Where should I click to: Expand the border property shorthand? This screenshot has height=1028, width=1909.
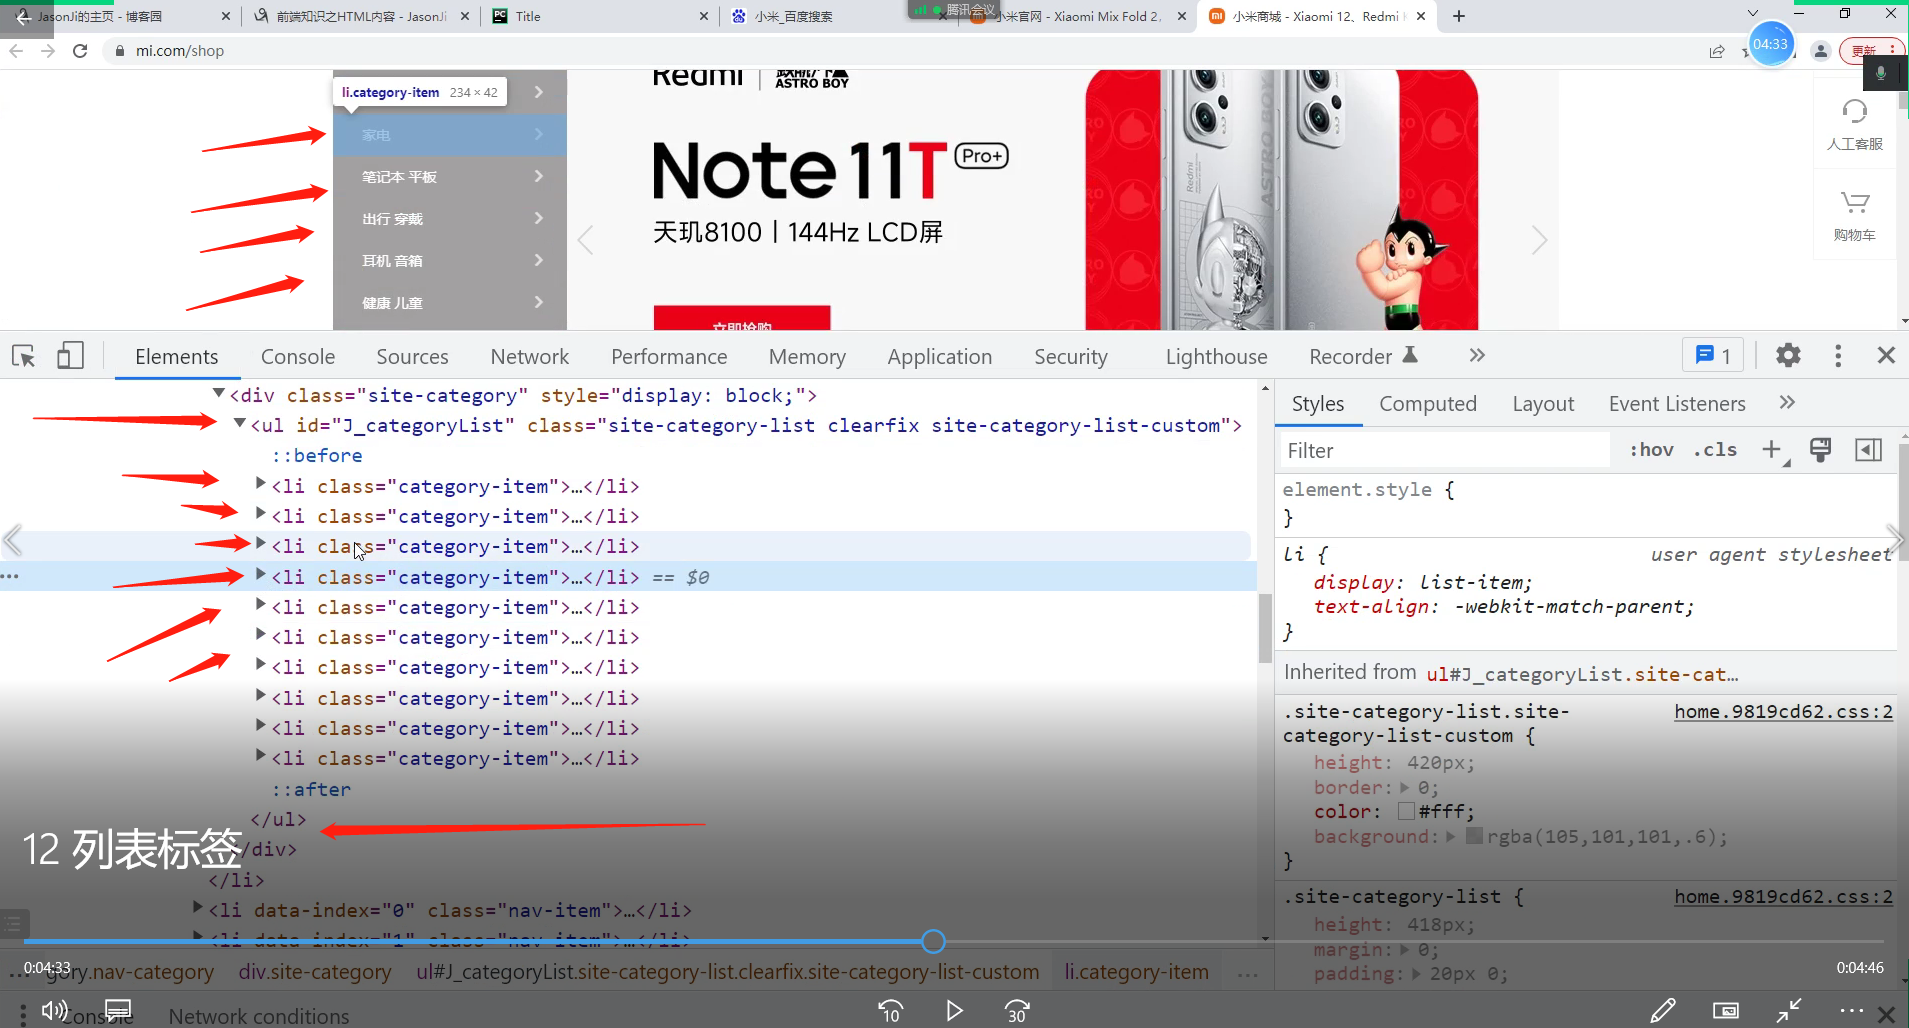point(1404,787)
